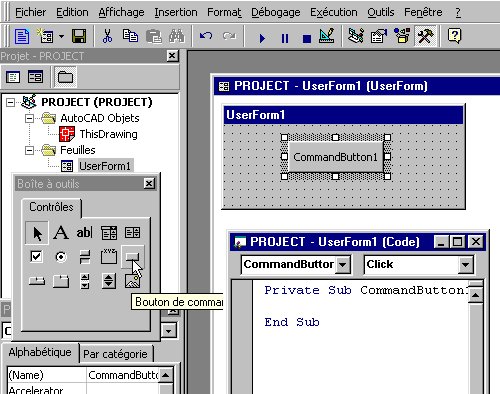This screenshot has width=500, height=394.
Task: Stop execution with the reset square icon
Action: coord(307,39)
